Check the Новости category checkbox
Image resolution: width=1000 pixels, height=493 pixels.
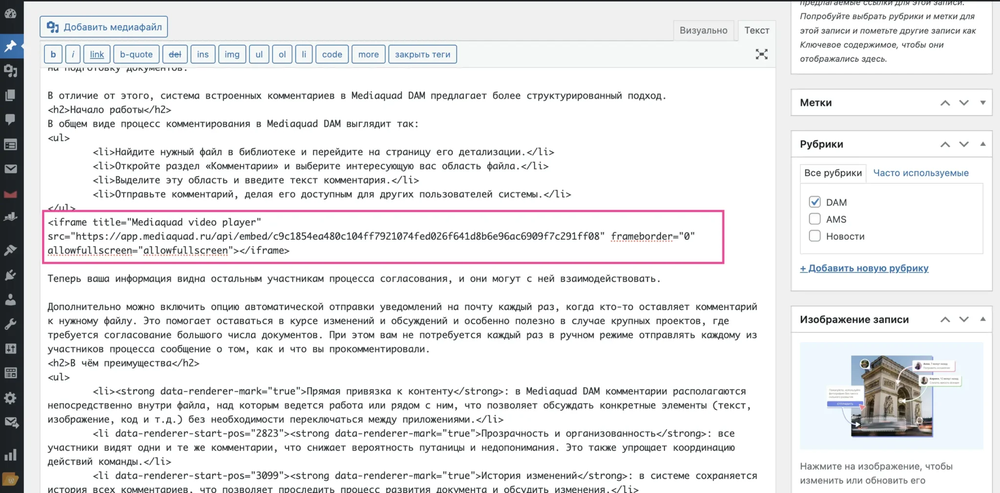click(815, 236)
